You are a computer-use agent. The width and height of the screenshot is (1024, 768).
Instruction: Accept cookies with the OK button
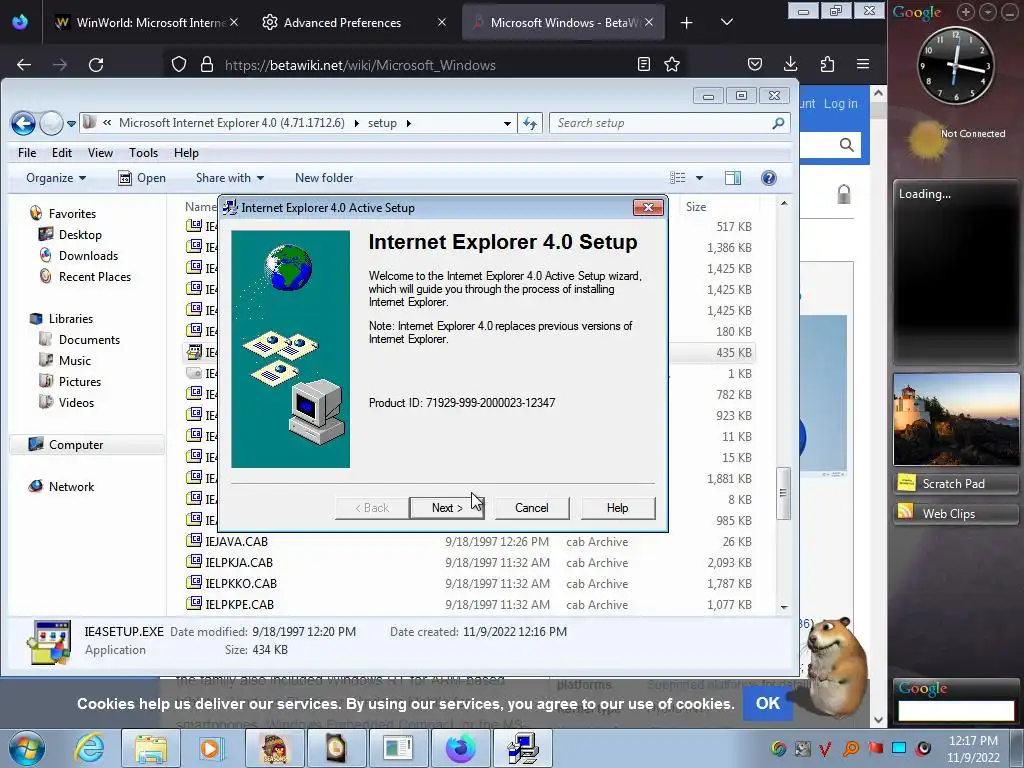[767, 703]
